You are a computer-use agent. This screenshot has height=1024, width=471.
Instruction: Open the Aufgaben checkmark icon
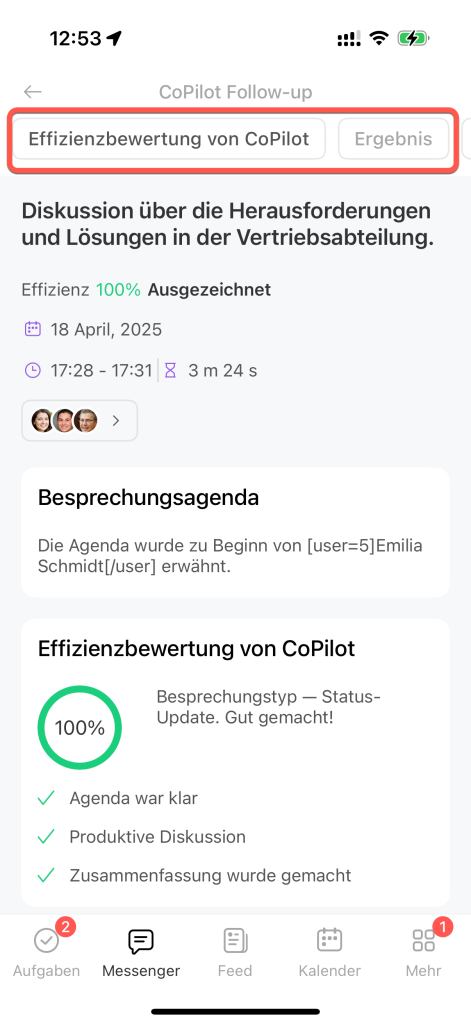pyautogui.click(x=46, y=941)
